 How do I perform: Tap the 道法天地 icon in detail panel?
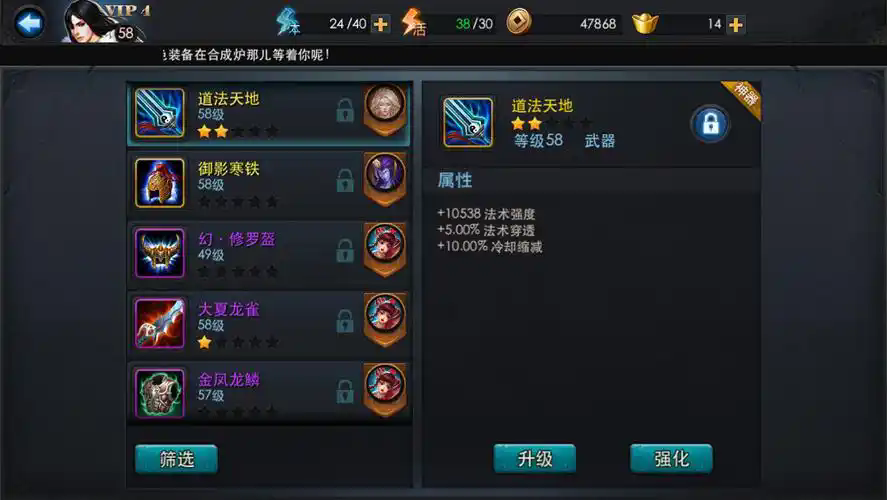pyautogui.click(x=468, y=123)
